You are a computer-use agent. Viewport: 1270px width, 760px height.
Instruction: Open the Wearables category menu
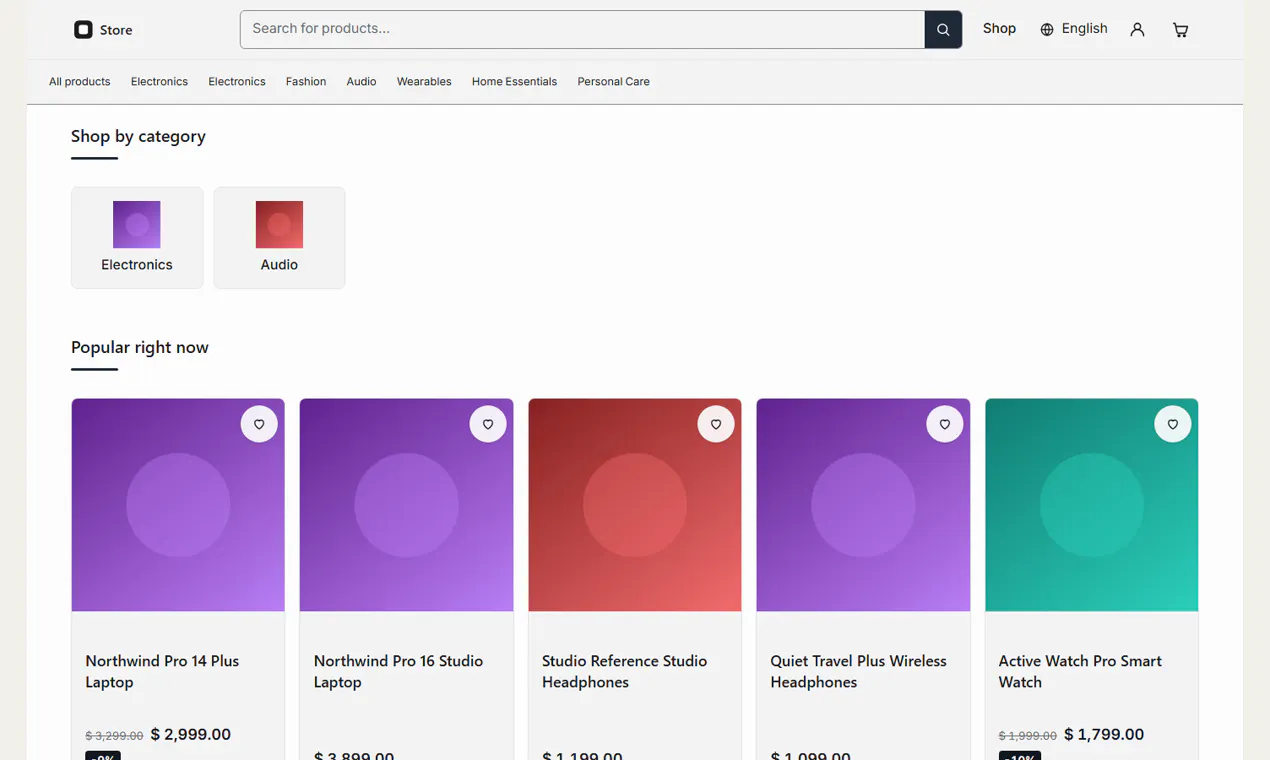(x=424, y=82)
